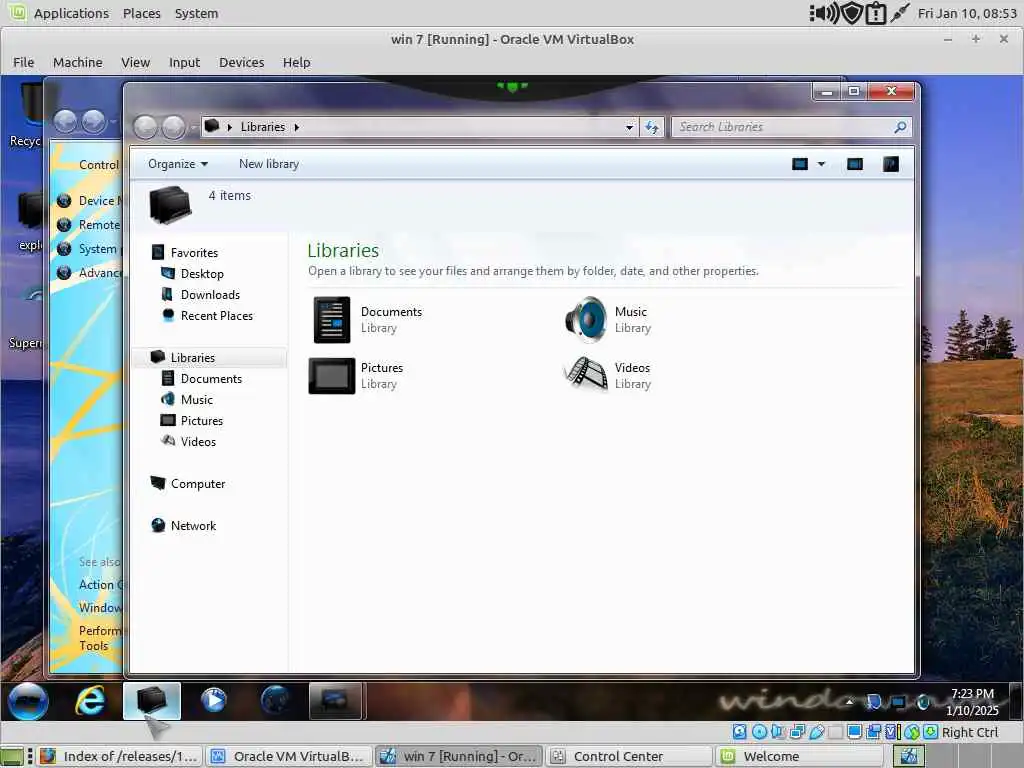The image size is (1024, 768).
Task: Open the Documents library icon in the main pane
Action: pyautogui.click(x=332, y=319)
